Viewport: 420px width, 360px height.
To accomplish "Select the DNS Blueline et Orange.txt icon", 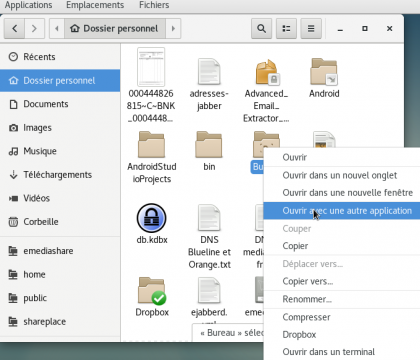I will pos(209,218).
